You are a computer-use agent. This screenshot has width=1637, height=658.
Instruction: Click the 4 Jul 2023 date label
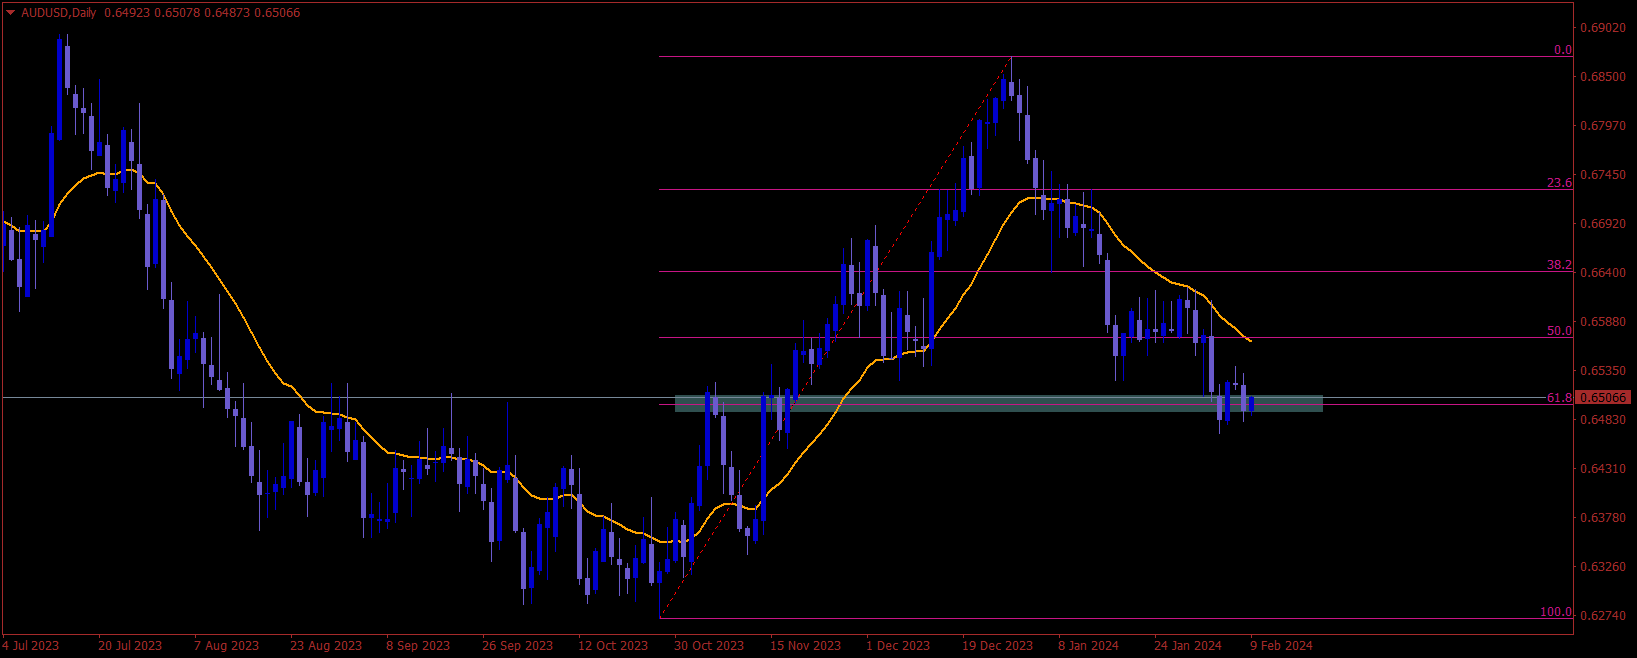click(31, 646)
